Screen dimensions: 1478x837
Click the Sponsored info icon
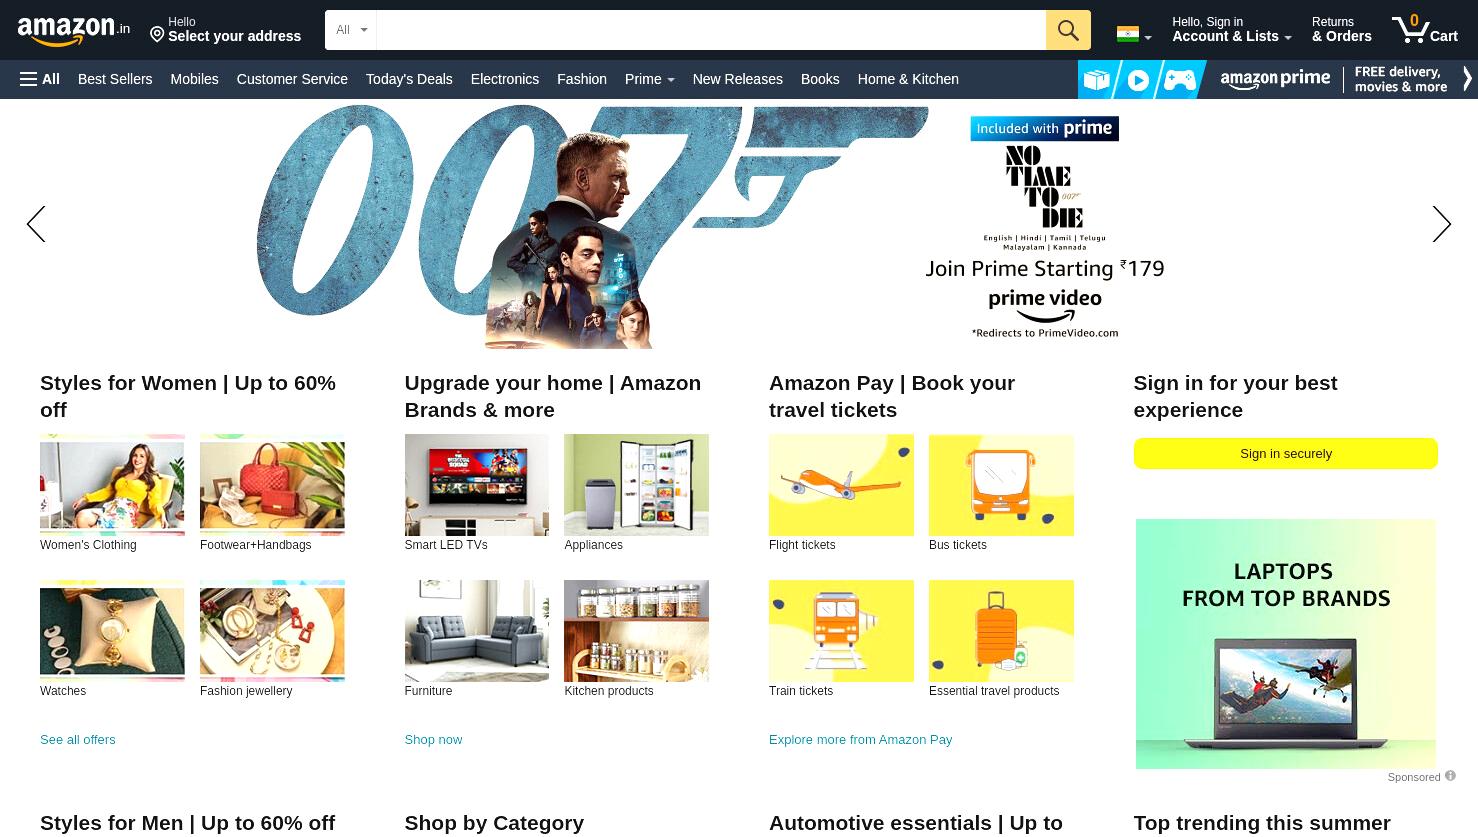point(1450,776)
